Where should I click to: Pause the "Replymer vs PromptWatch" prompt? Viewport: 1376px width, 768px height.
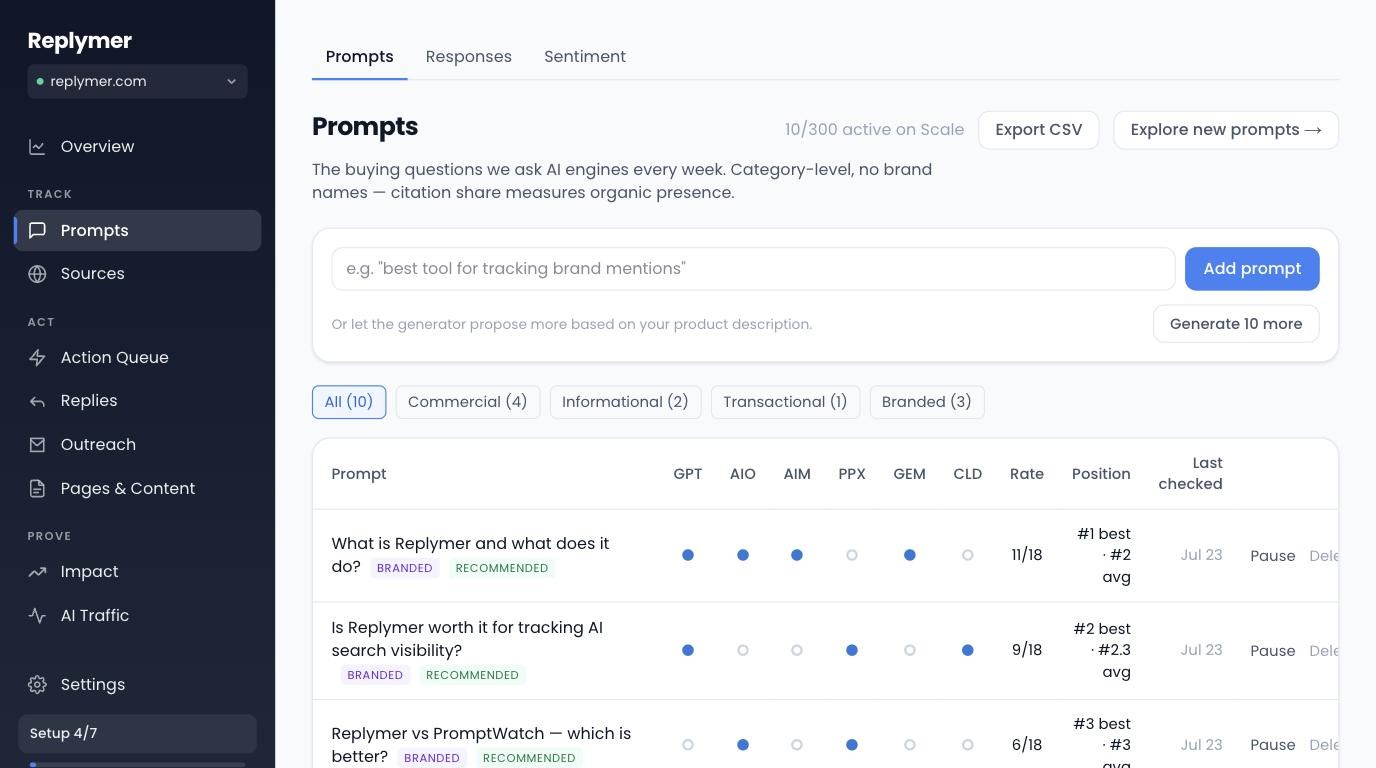1272,745
